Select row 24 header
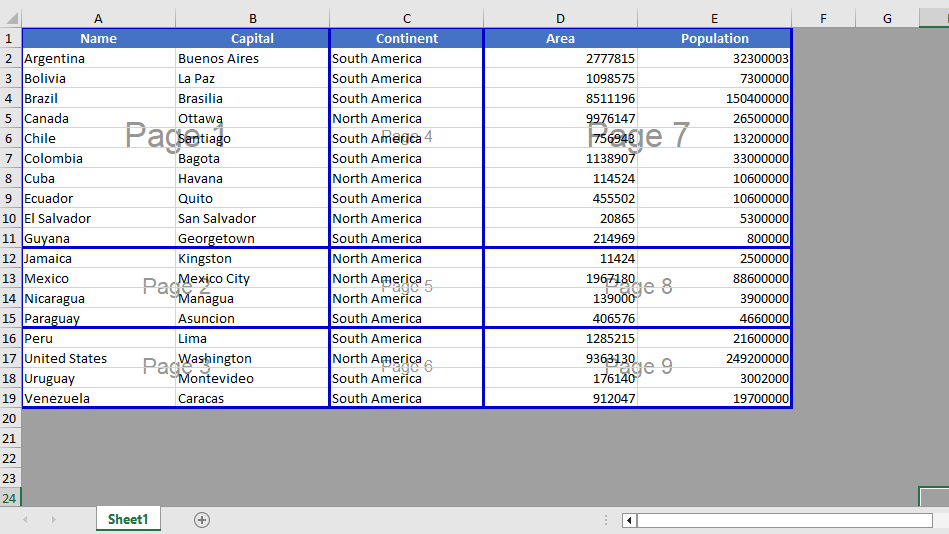The width and height of the screenshot is (949, 534). point(10,498)
